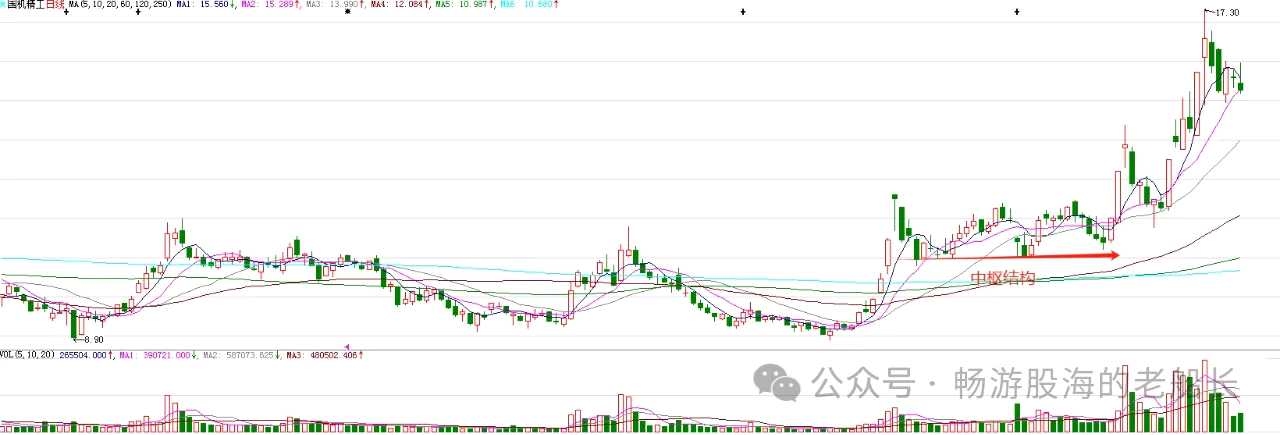Click the 国机精工 stock name label

pos(26,5)
